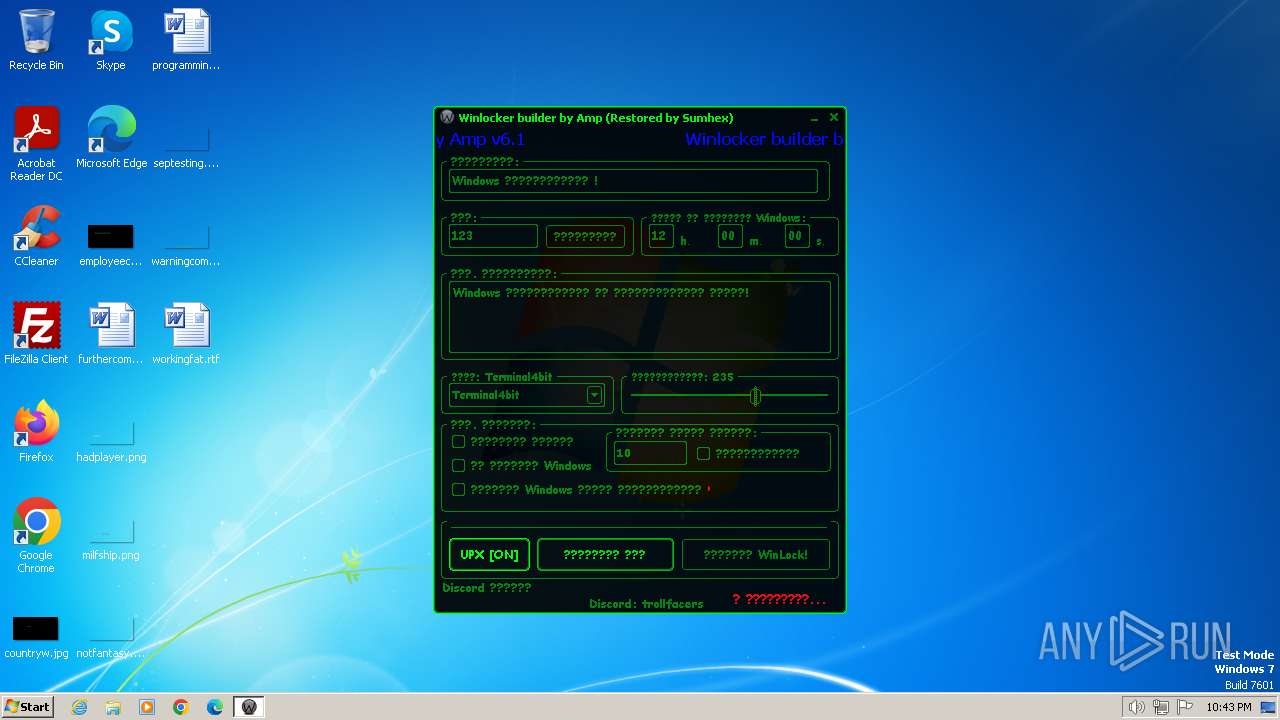Open the Terminal4bit font dropdown
The image size is (1280, 720).
coord(594,395)
